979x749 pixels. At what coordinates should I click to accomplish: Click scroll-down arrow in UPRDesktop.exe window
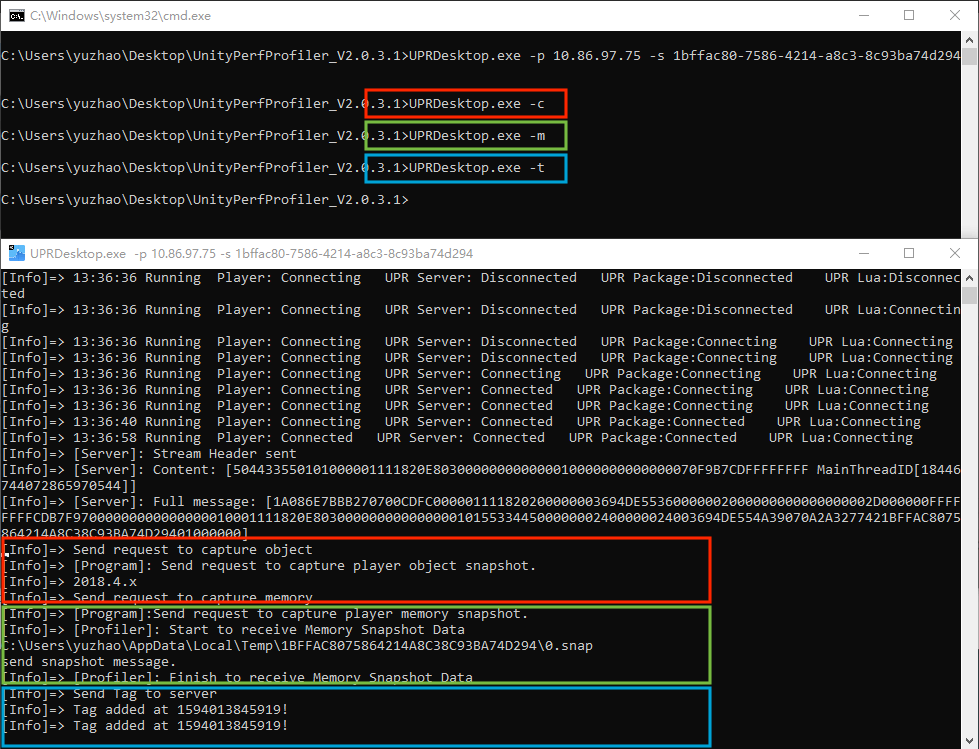[x=970, y=740]
